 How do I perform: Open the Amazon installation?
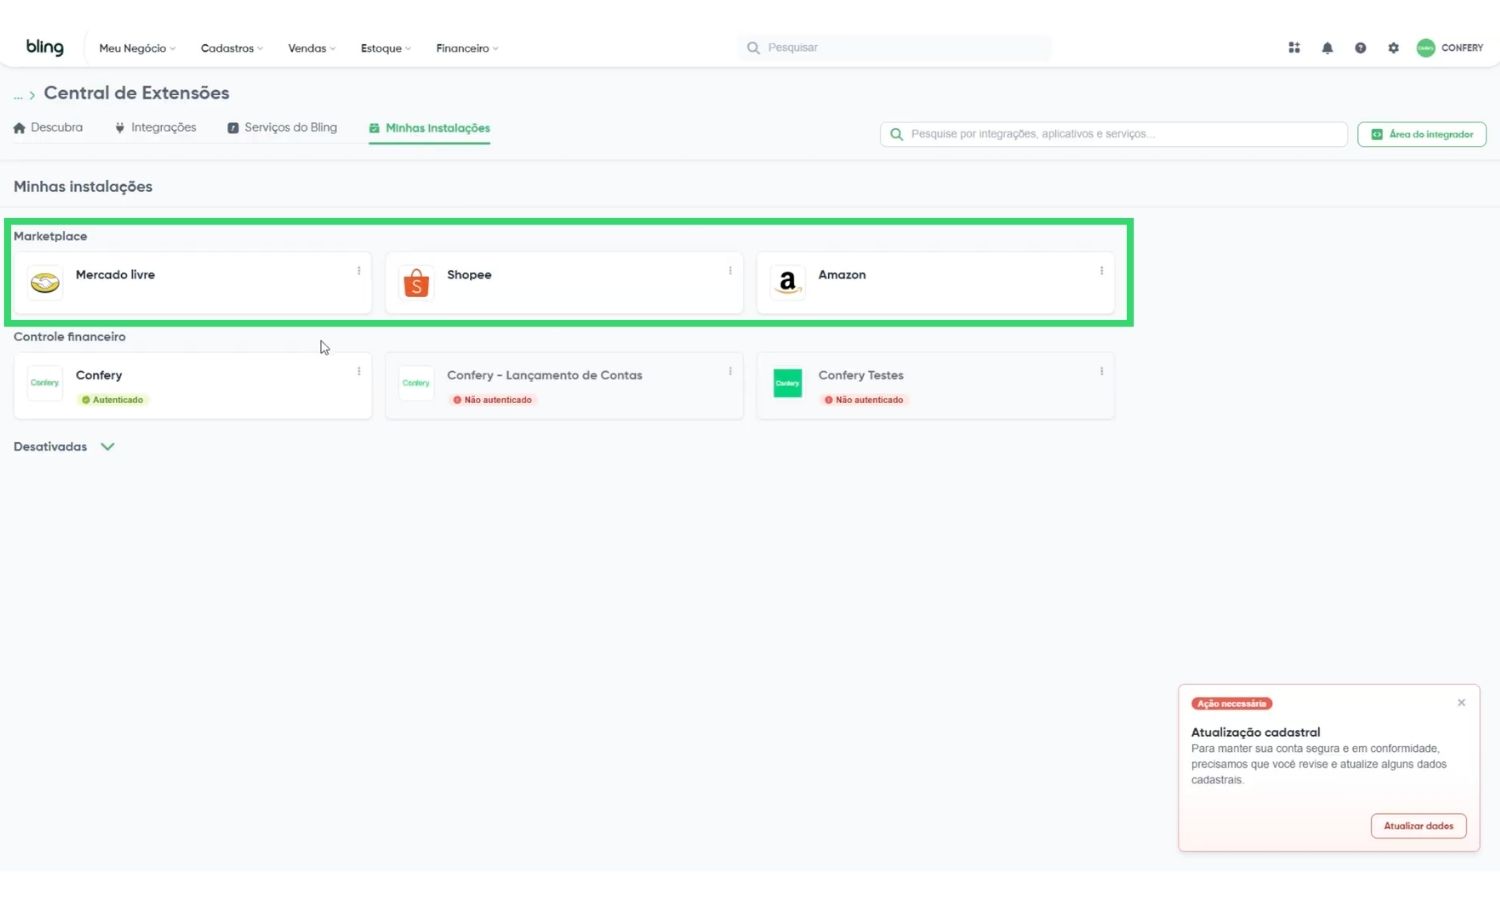[x=936, y=283]
